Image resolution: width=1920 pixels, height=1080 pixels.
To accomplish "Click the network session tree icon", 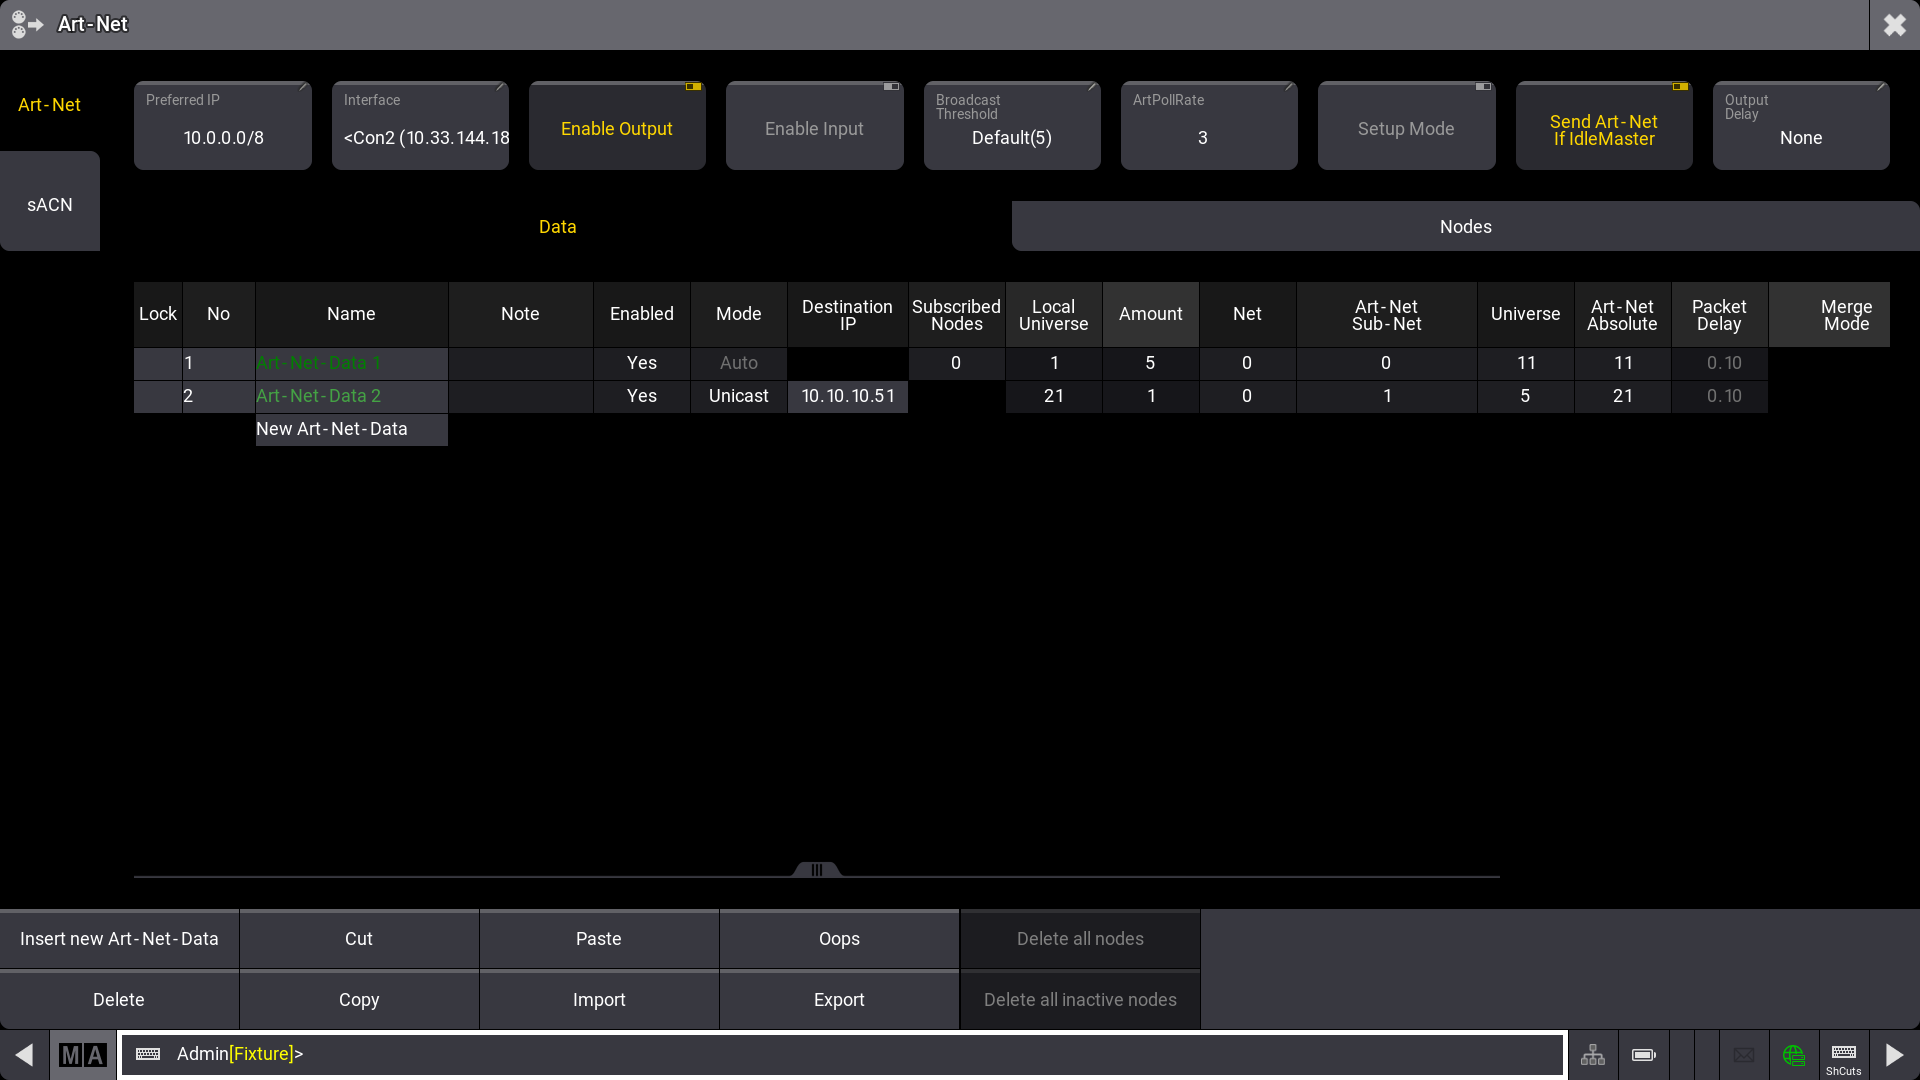I will pyautogui.click(x=1593, y=1055).
